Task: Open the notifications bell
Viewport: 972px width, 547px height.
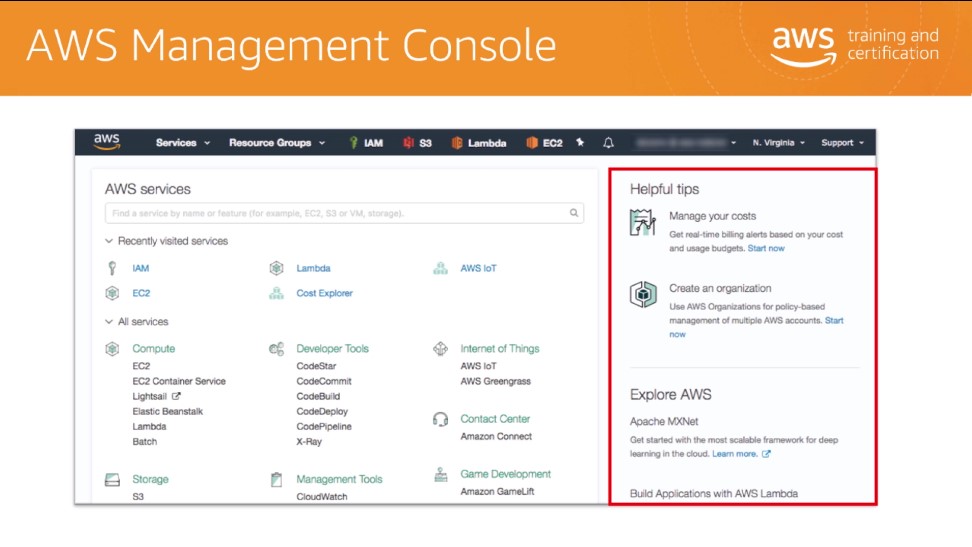Action: coord(609,143)
